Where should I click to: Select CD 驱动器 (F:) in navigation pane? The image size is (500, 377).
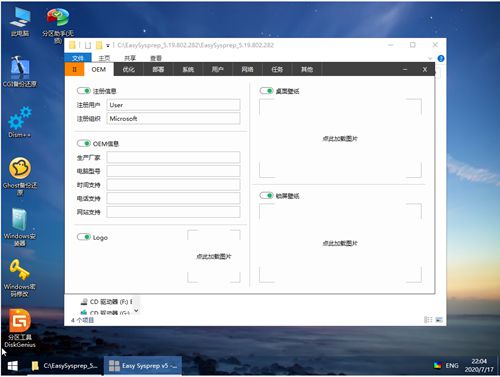[107, 302]
